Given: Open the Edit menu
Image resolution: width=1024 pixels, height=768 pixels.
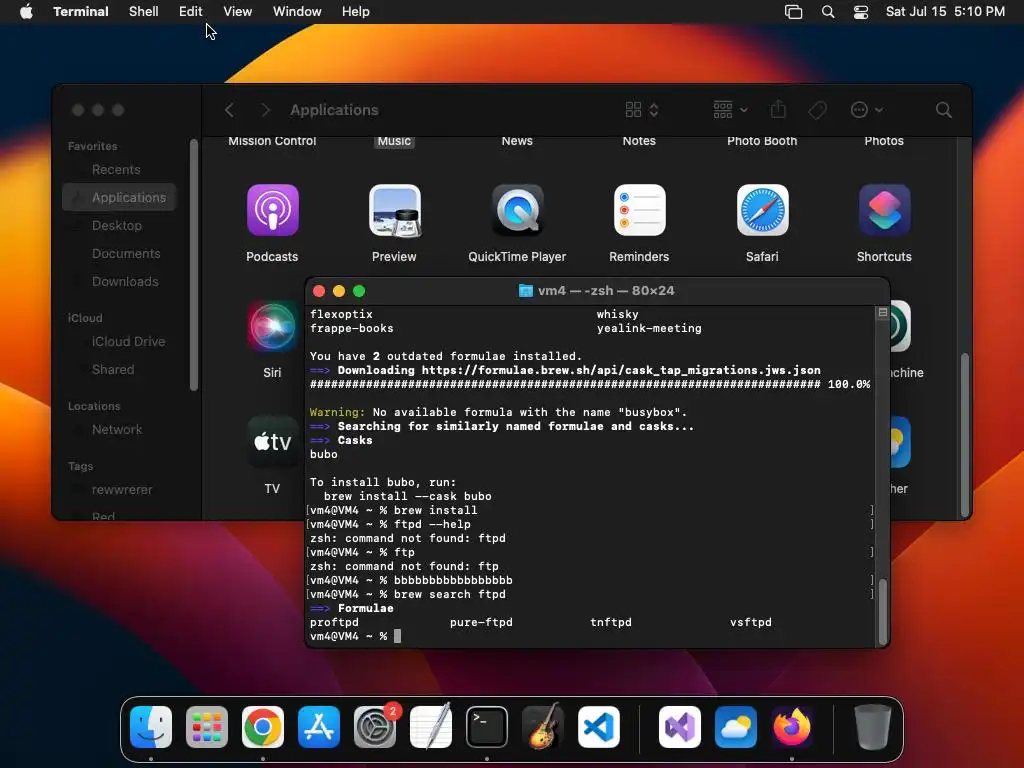Looking at the screenshot, I should [191, 12].
